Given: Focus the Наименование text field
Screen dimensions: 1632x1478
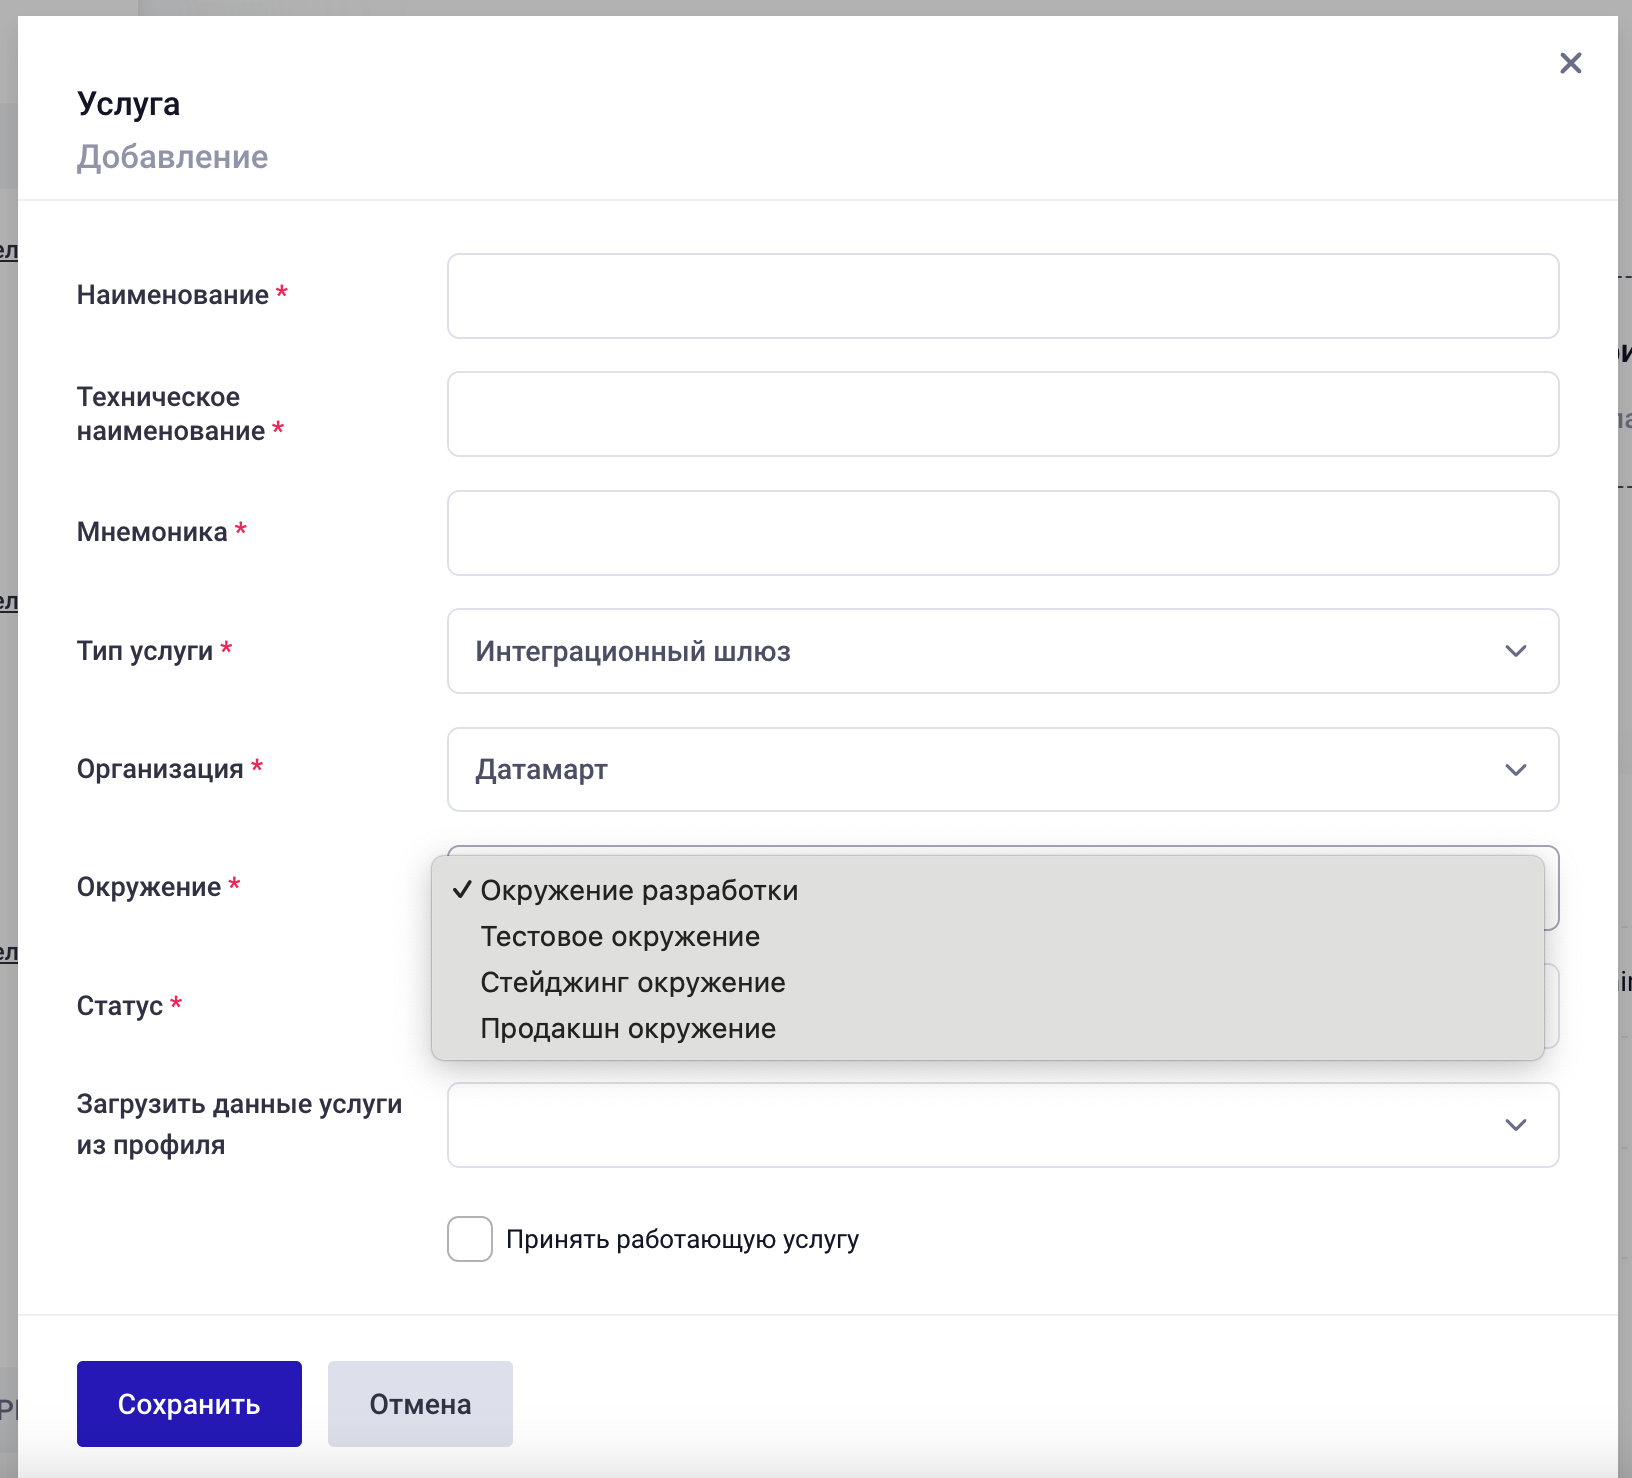Looking at the screenshot, I should click(x=1002, y=296).
